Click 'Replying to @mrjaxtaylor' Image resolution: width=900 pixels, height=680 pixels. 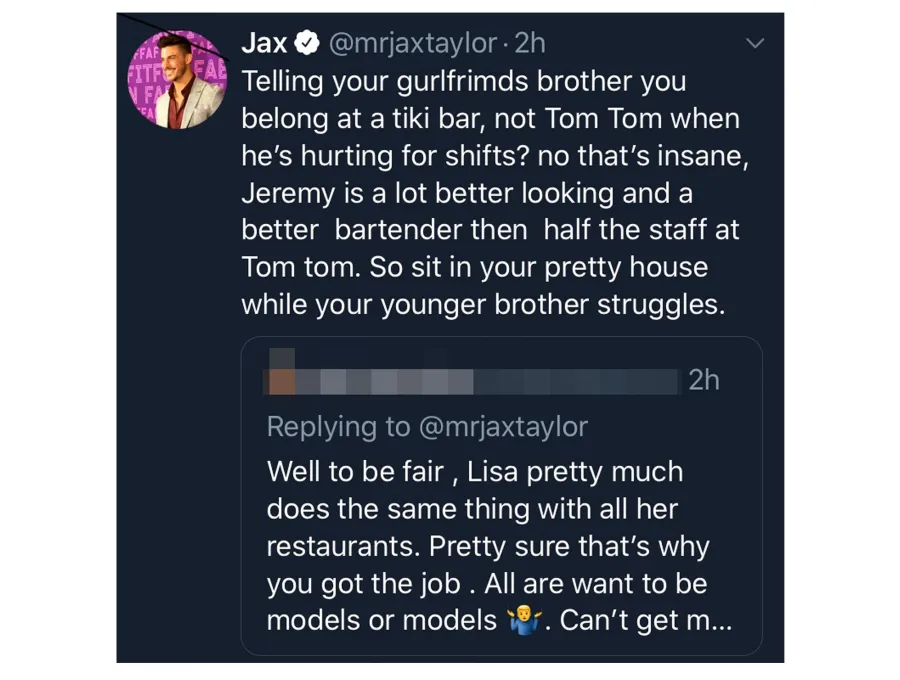click(428, 427)
